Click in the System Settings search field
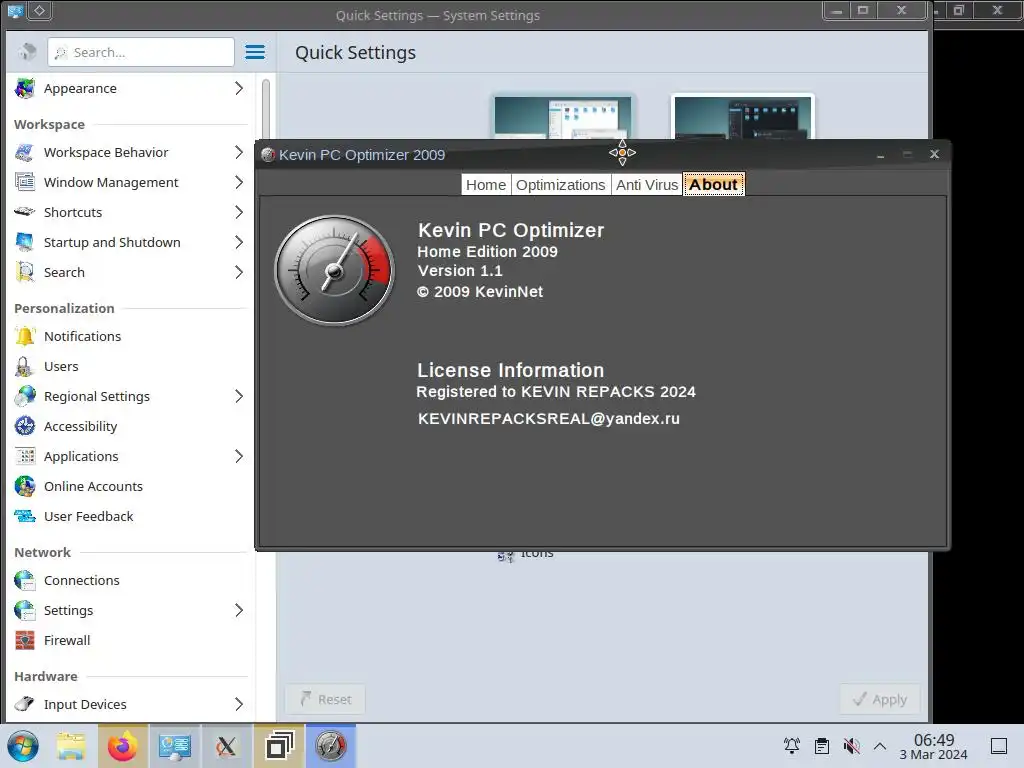The width and height of the screenshot is (1024, 768). point(141,52)
